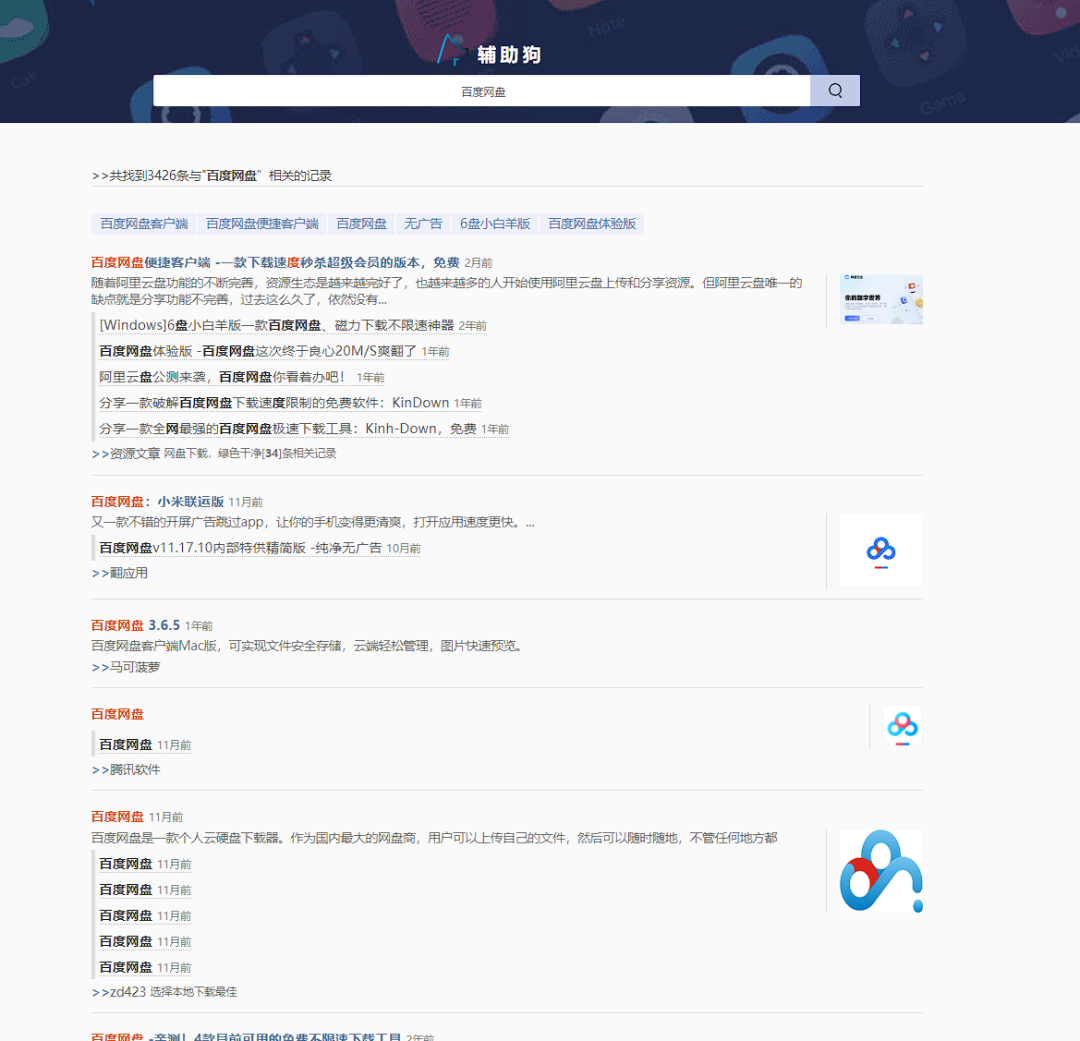The width and height of the screenshot is (1080, 1041).
Task: Click the 辅助狗 site logo
Action: [x=489, y=52]
